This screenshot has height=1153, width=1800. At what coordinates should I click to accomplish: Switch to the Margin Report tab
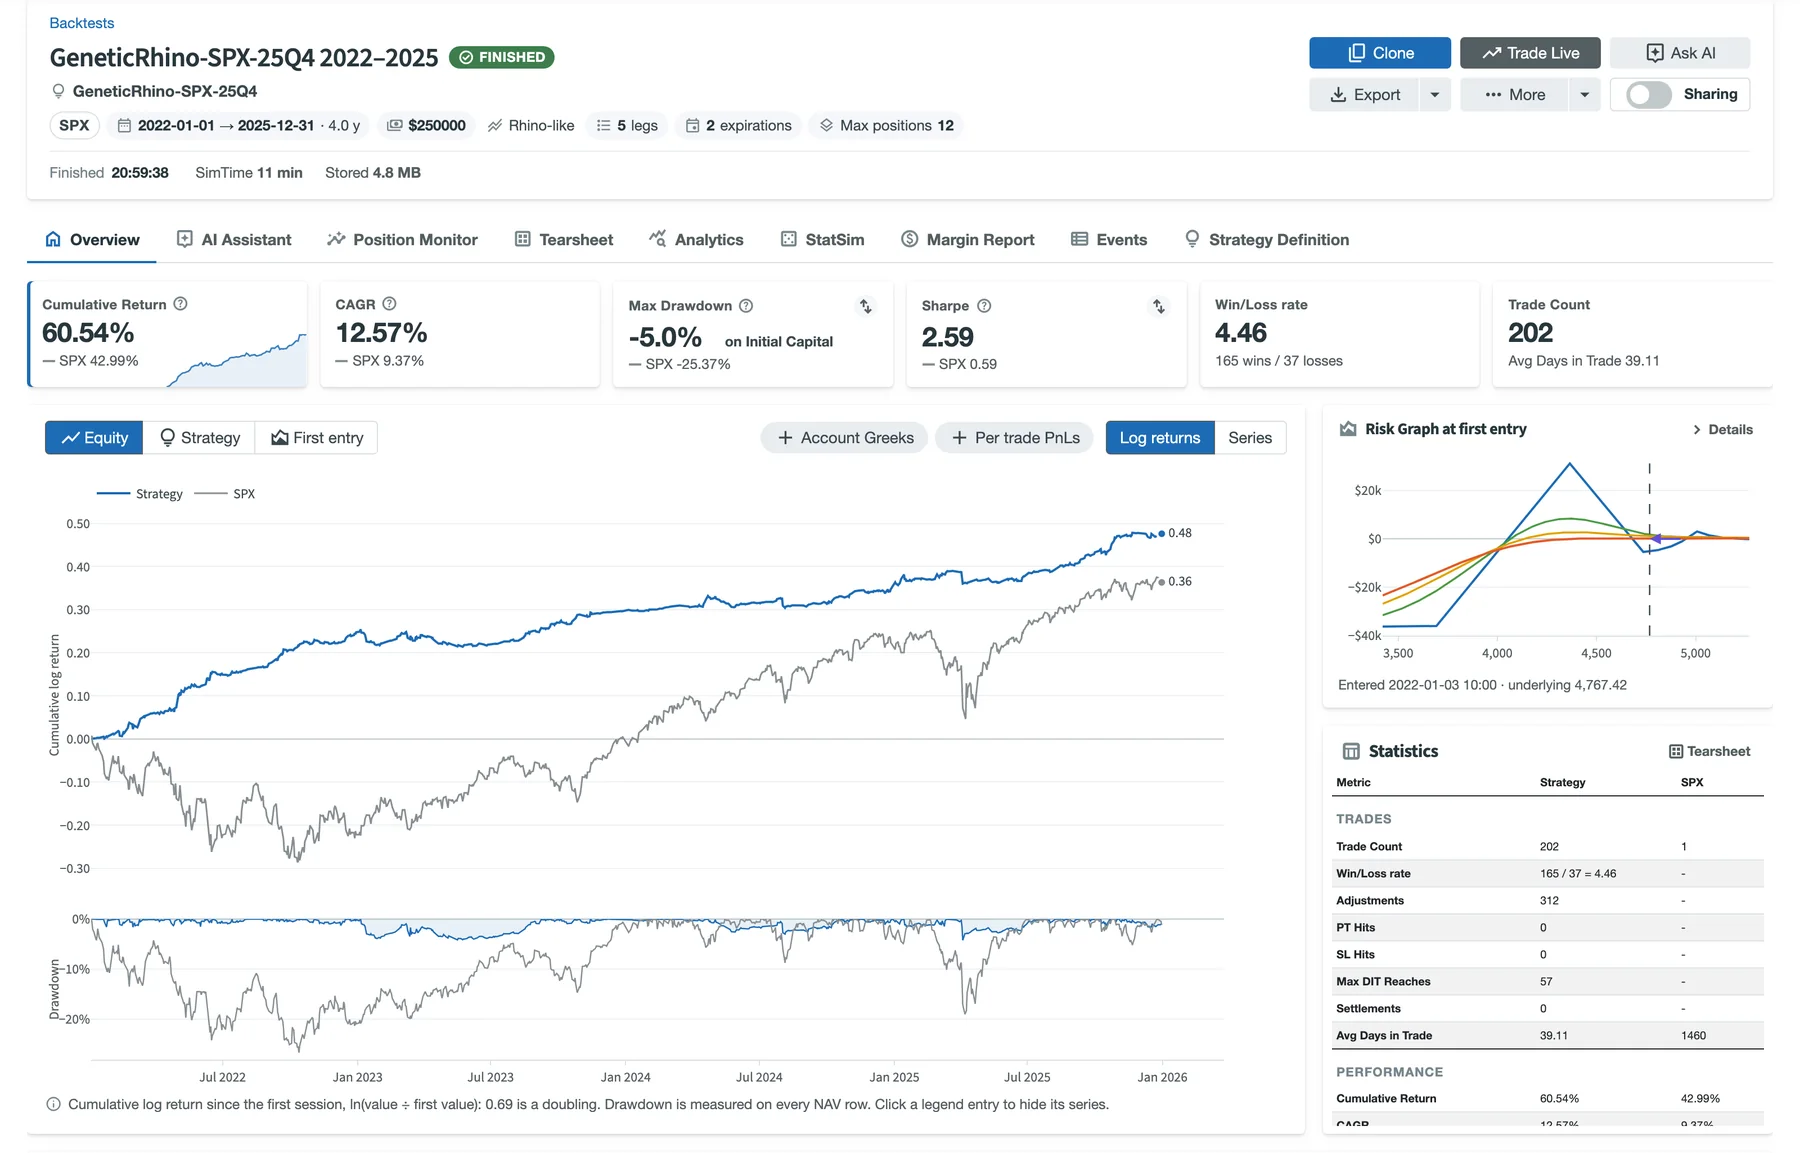click(968, 240)
